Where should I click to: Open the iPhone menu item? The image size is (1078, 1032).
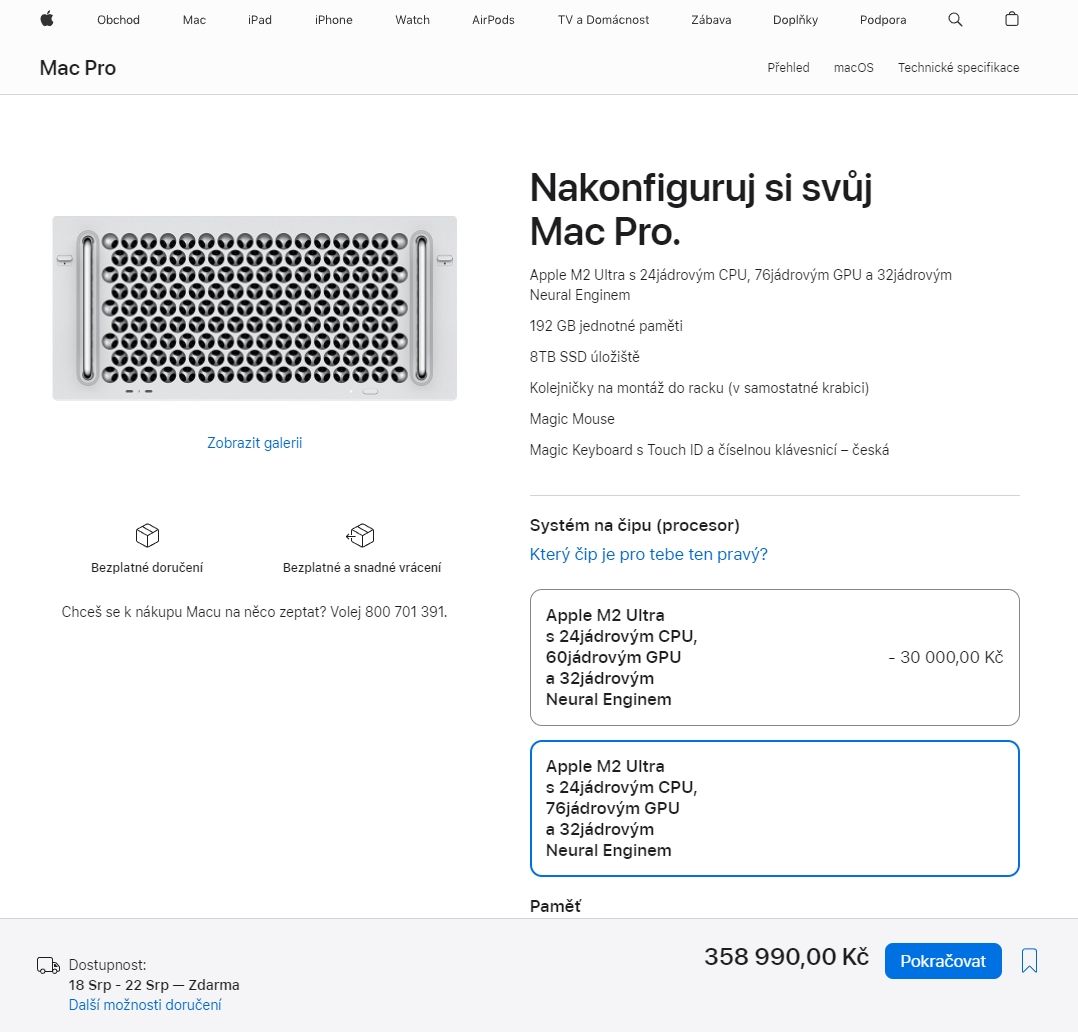(x=333, y=20)
